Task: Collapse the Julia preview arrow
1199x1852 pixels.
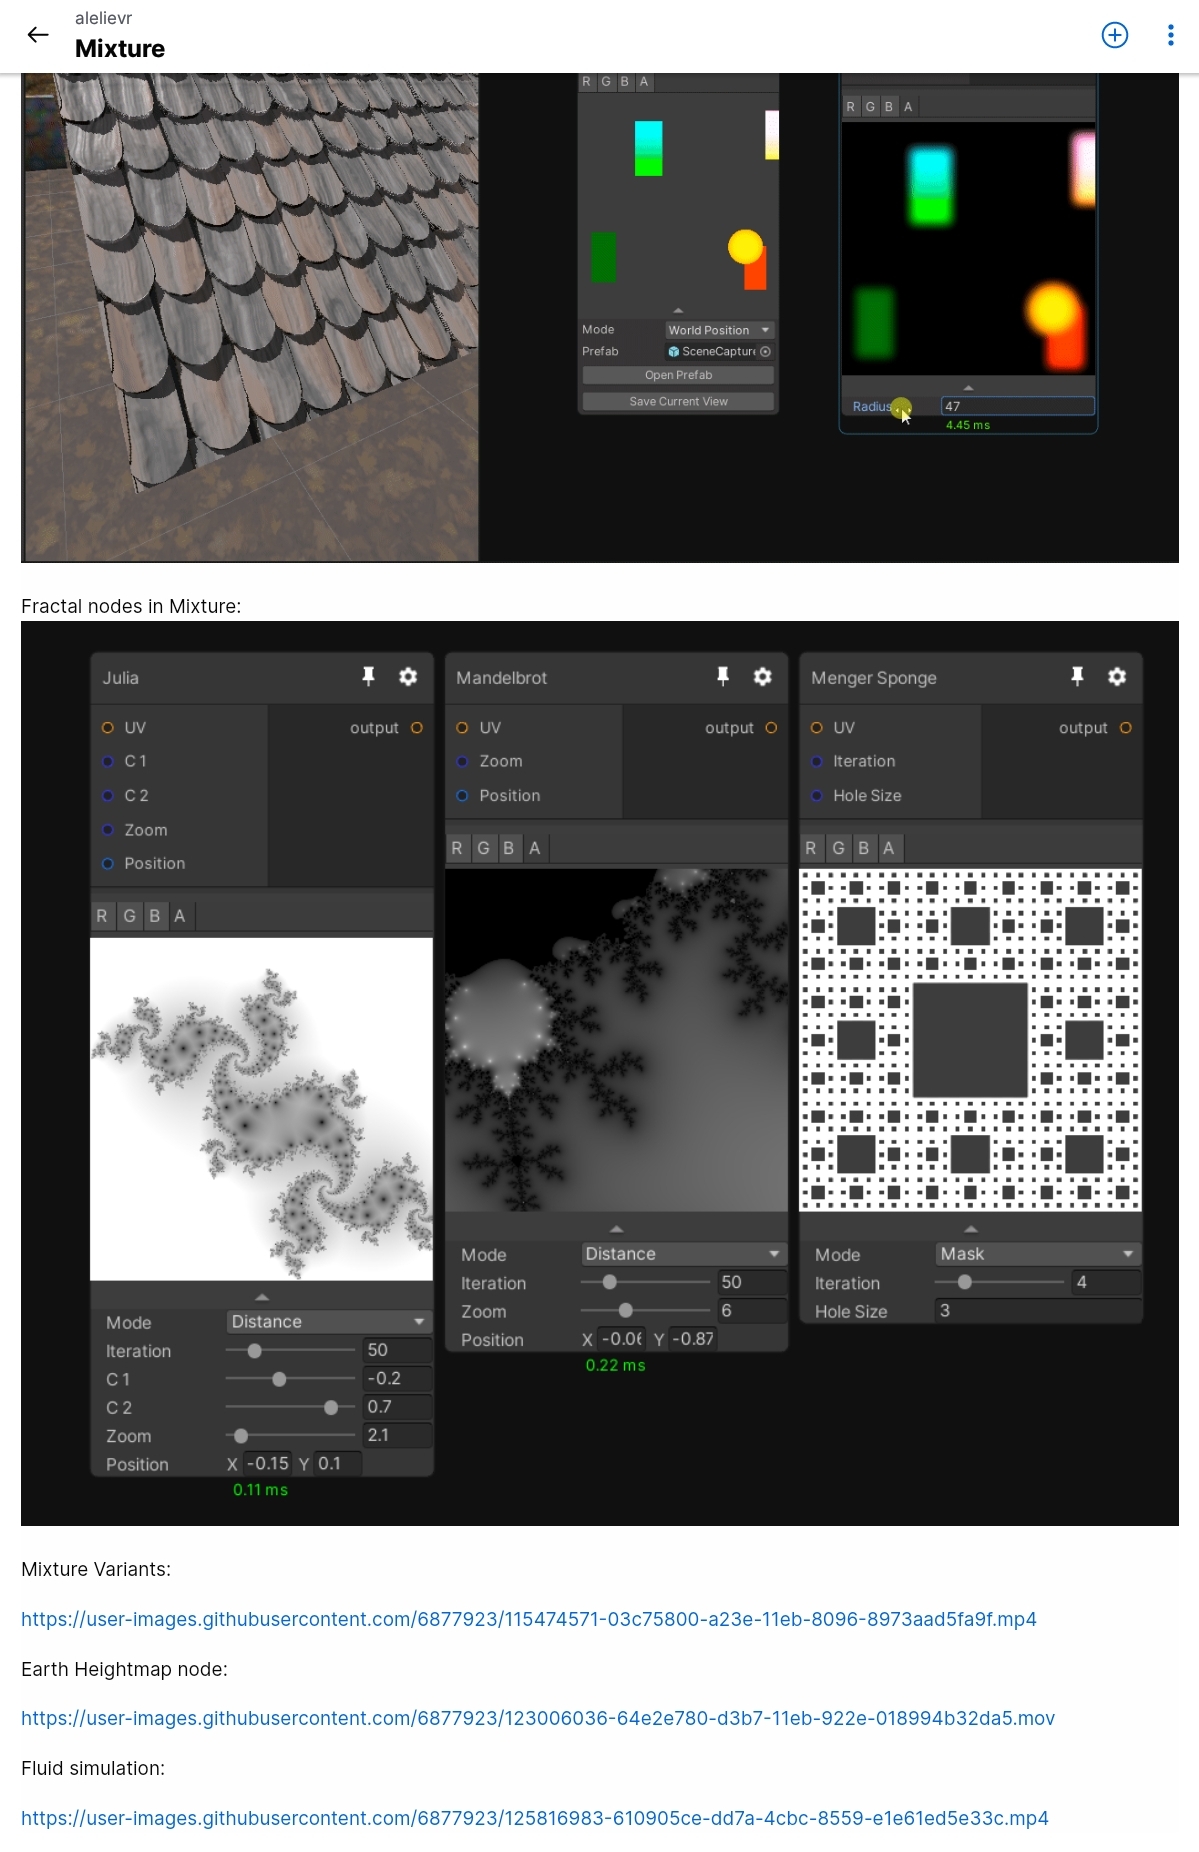Action: (x=262, y=1296)
